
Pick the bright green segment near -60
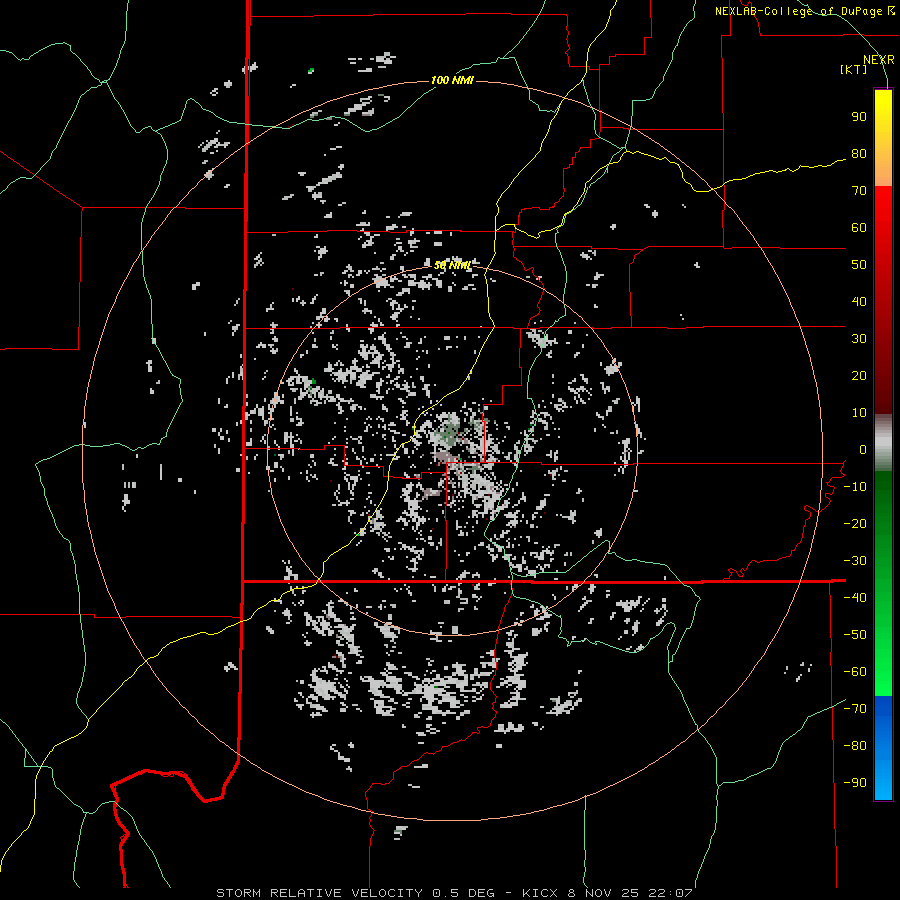883,672
